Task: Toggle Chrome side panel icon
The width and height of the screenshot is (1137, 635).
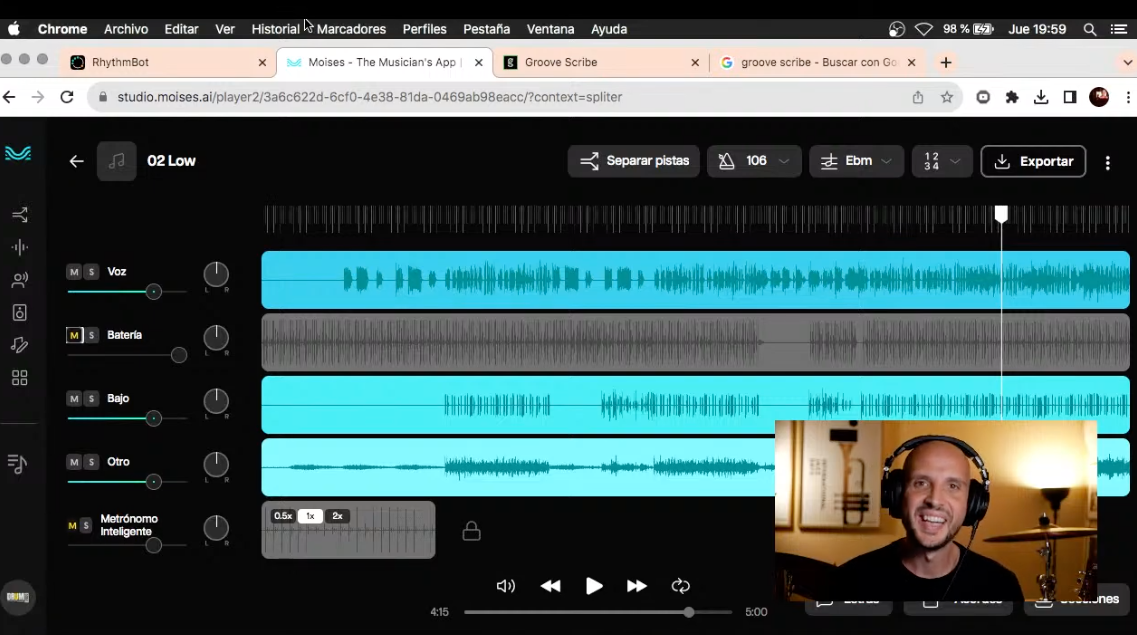Action: click(x=1070, y=97)
